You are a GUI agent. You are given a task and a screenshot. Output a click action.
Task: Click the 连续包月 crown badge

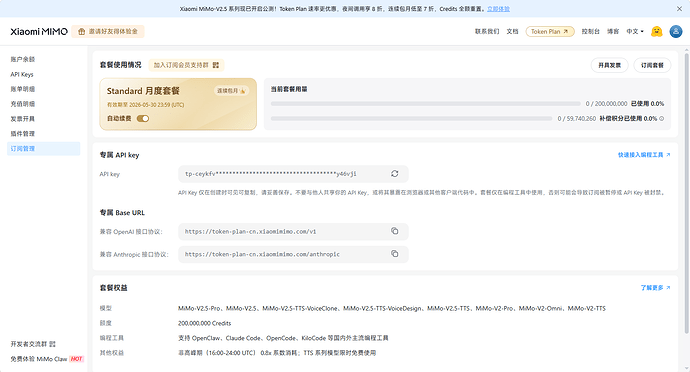click(x=231, y=91)
